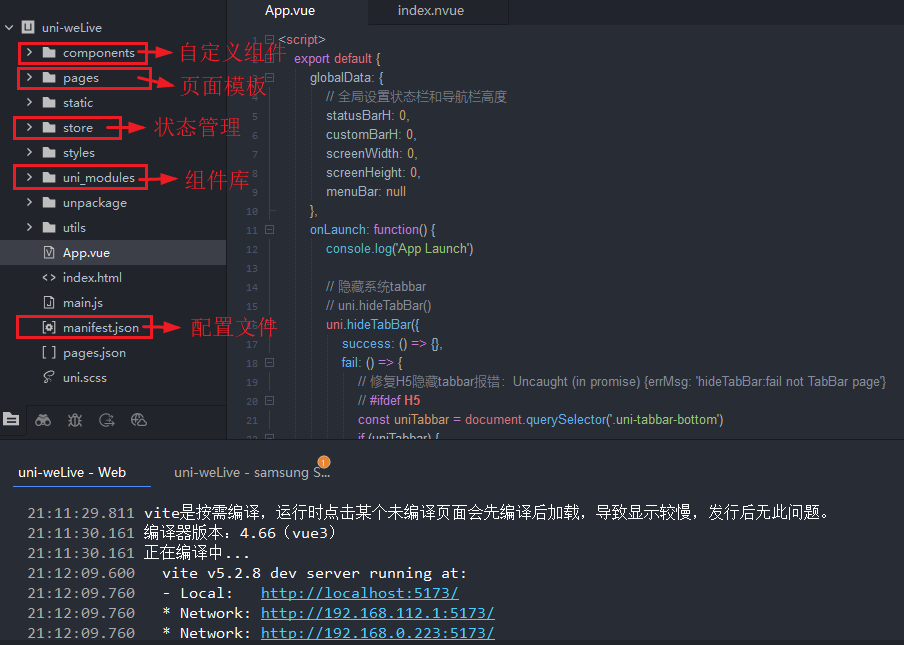Open the project explorer panel icon

tap(11, 419)
